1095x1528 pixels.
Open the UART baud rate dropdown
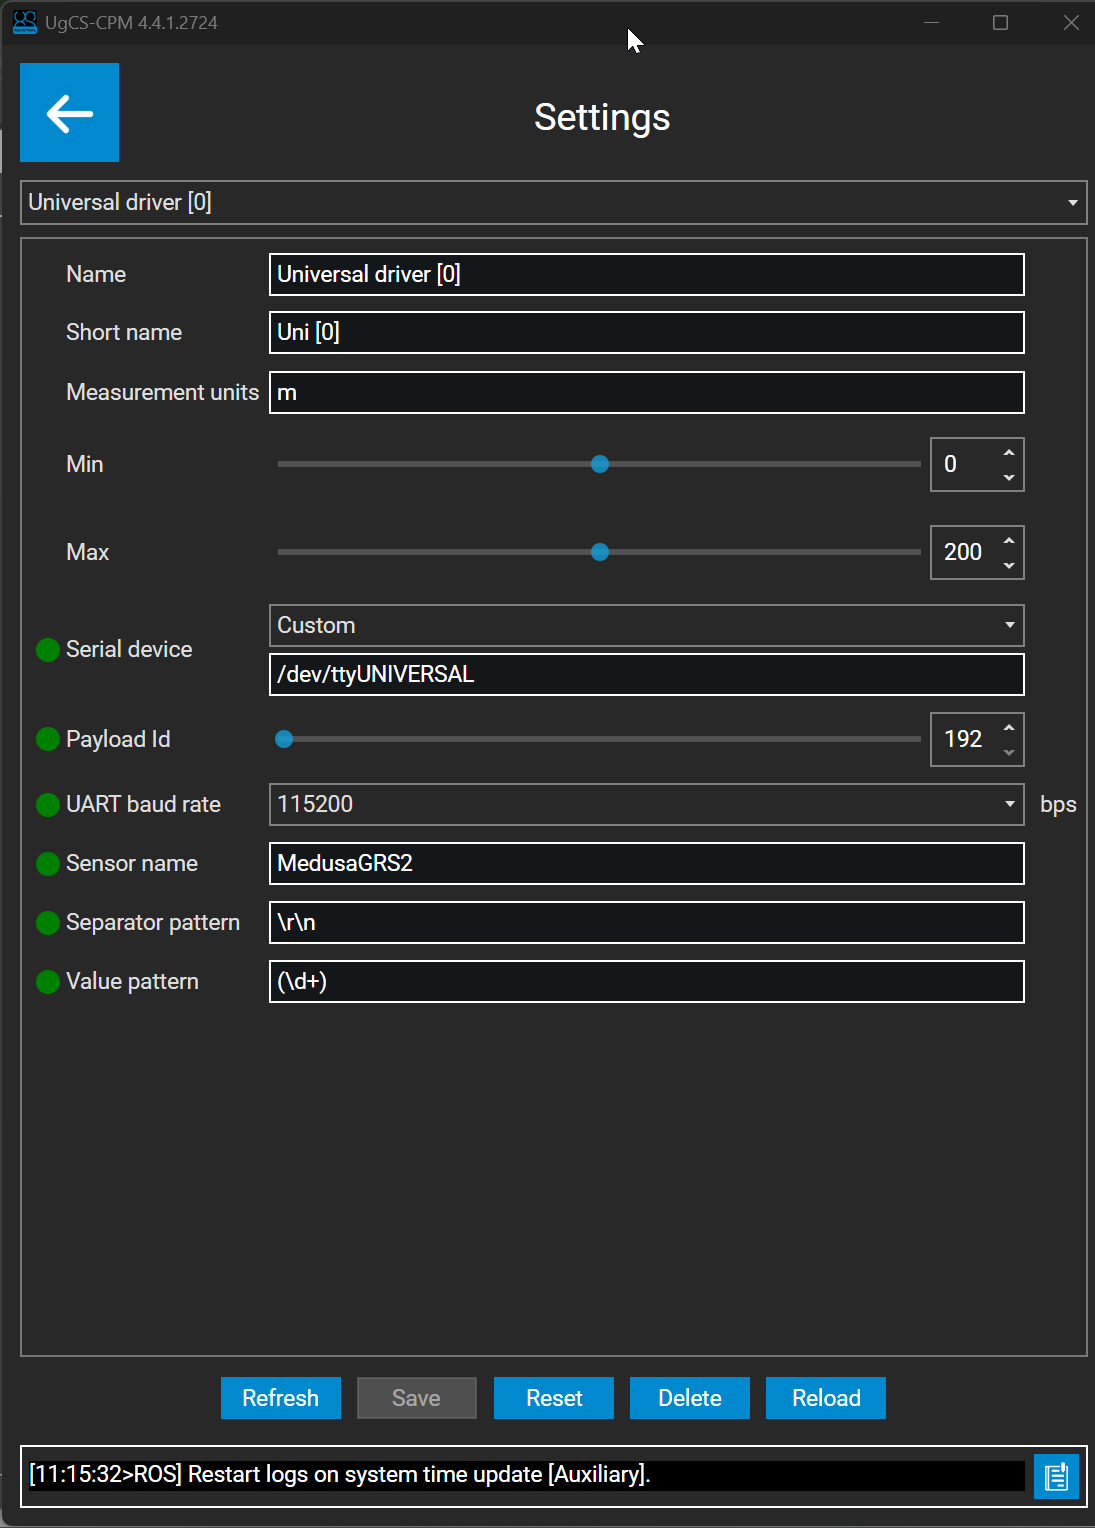click(x=1009, y=805)
